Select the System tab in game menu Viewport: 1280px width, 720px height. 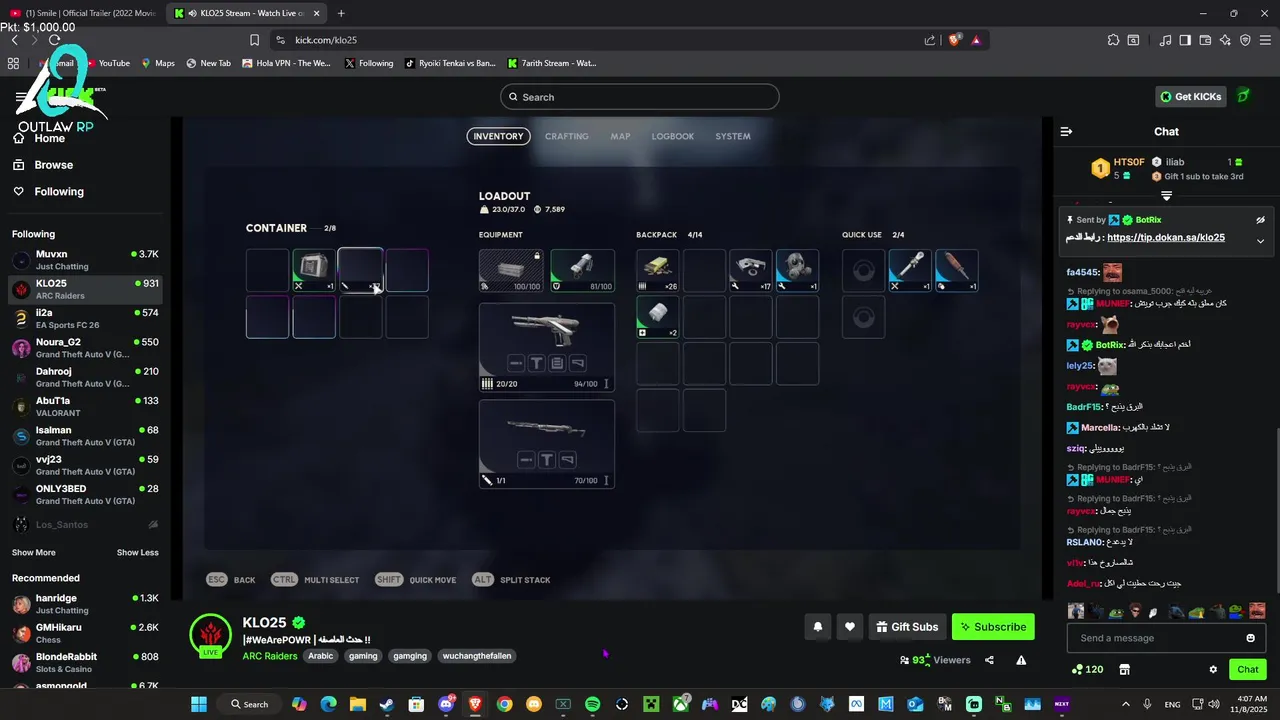pyautogui.click(x=733, y=136)
